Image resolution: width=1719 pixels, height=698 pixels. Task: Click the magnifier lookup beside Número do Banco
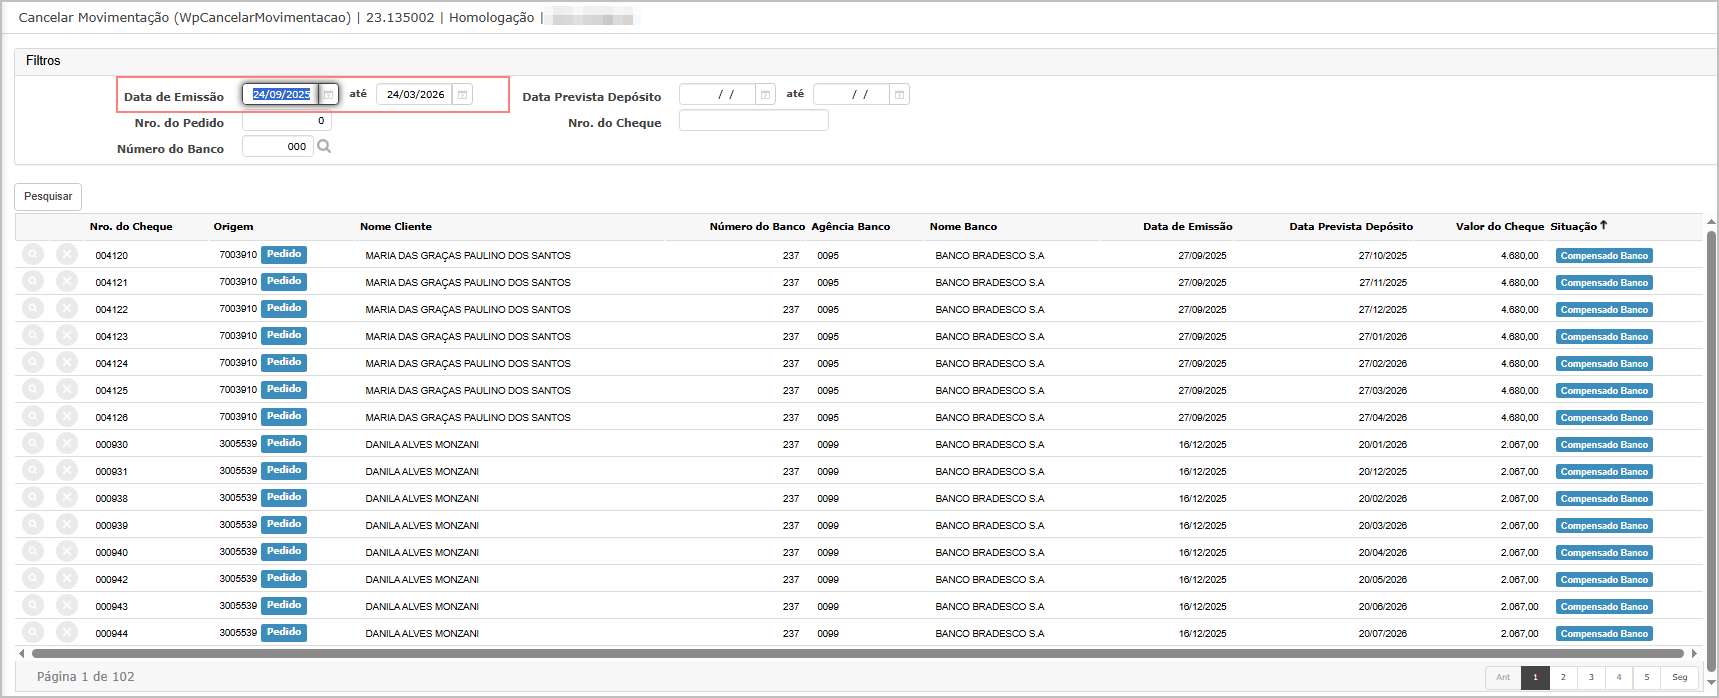324,146
